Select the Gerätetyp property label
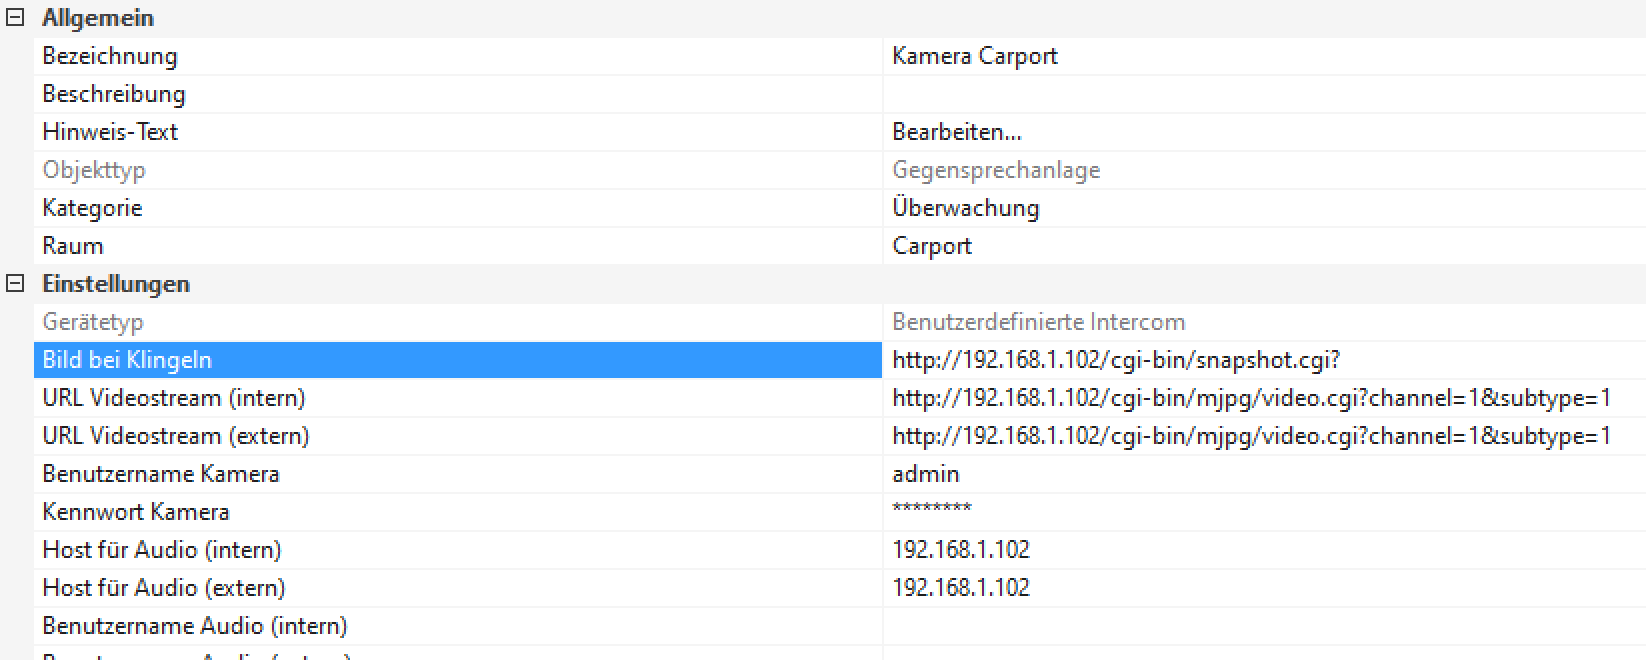The image size is (1646, 660). (x=93, y=322)
